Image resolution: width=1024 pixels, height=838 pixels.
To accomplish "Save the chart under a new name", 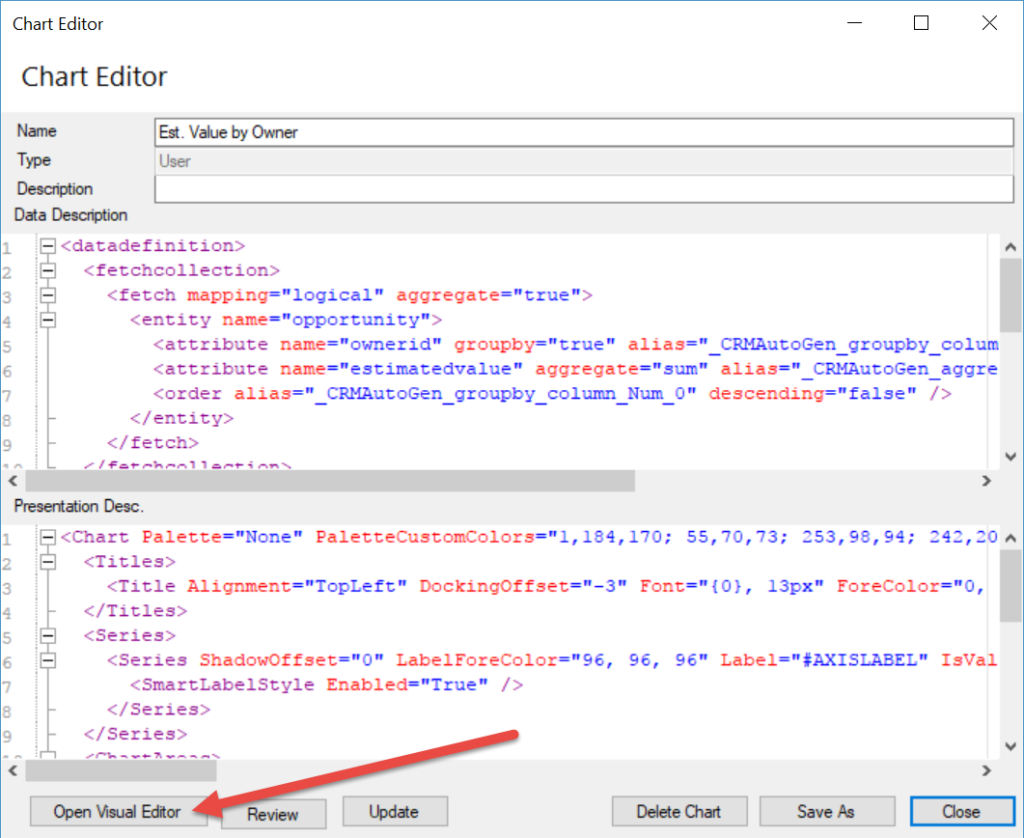I will pos(827,811).
